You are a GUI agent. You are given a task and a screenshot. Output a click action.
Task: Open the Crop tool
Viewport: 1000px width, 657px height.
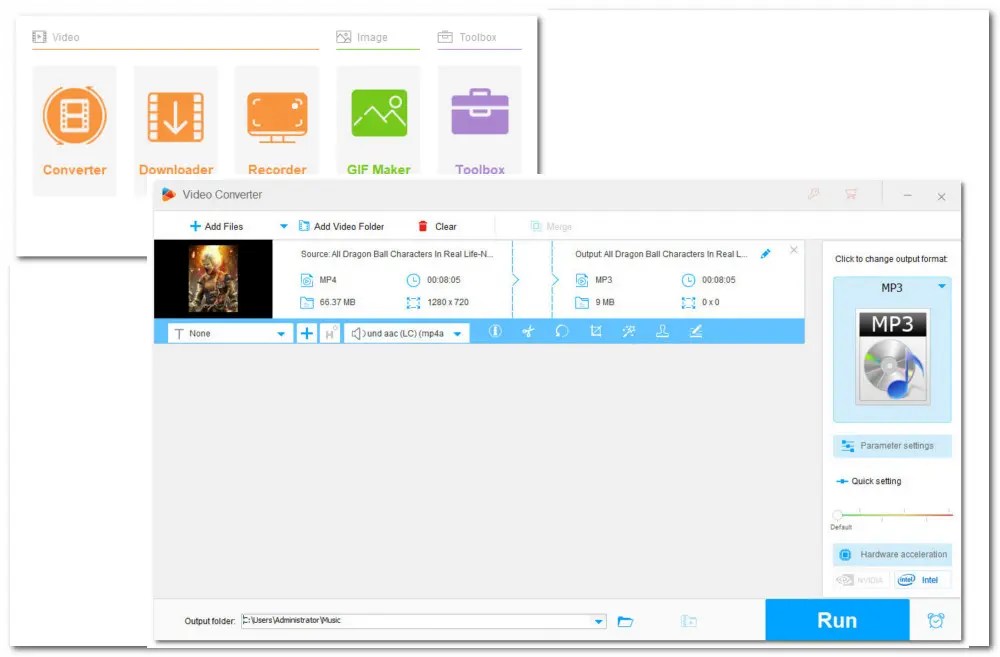point(596,331)
